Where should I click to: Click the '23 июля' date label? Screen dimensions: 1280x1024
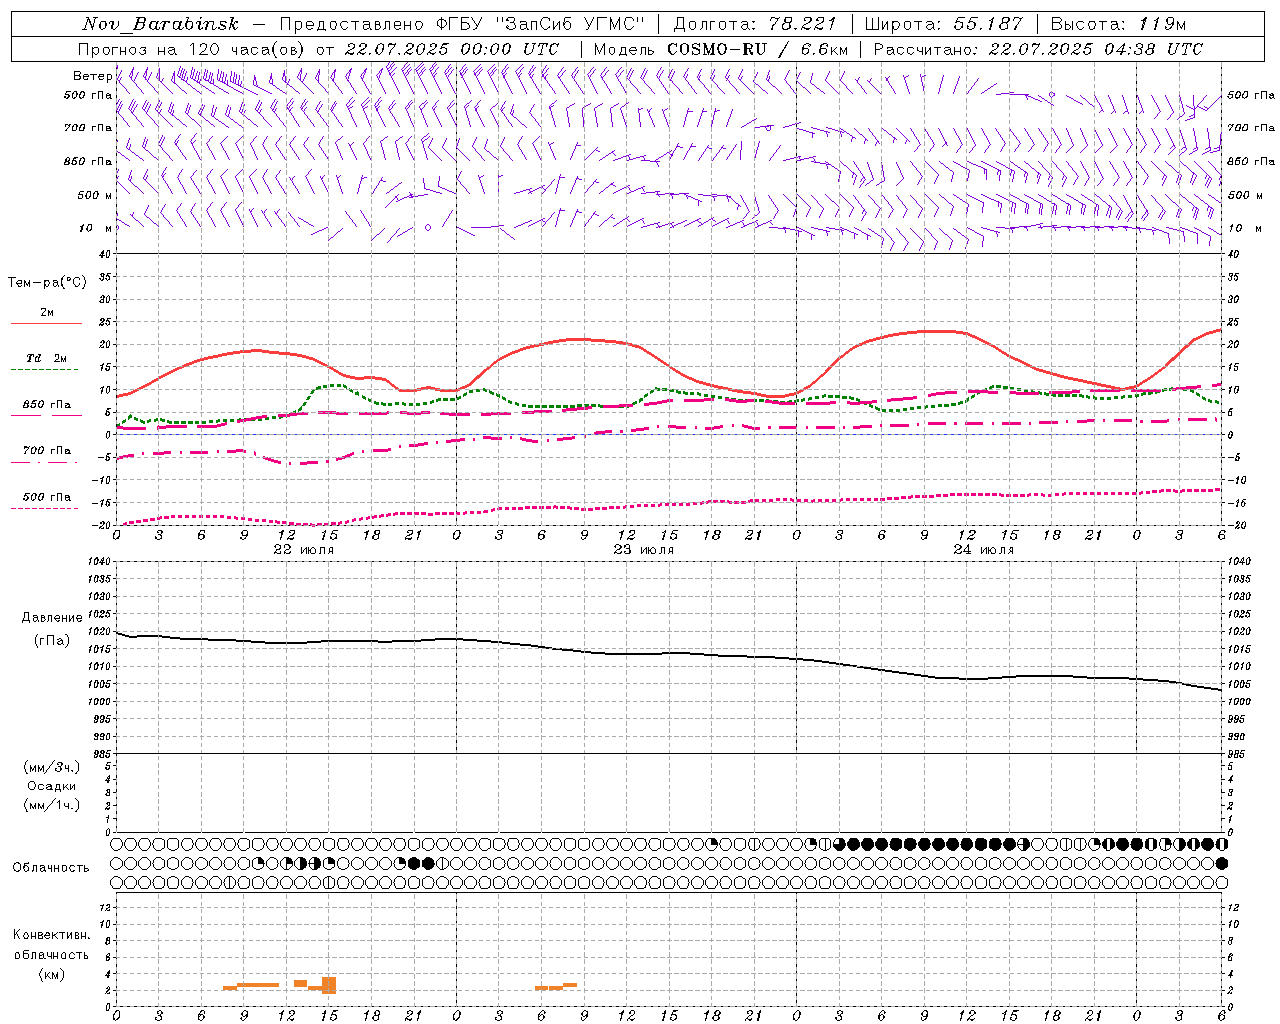pos(643,549)
